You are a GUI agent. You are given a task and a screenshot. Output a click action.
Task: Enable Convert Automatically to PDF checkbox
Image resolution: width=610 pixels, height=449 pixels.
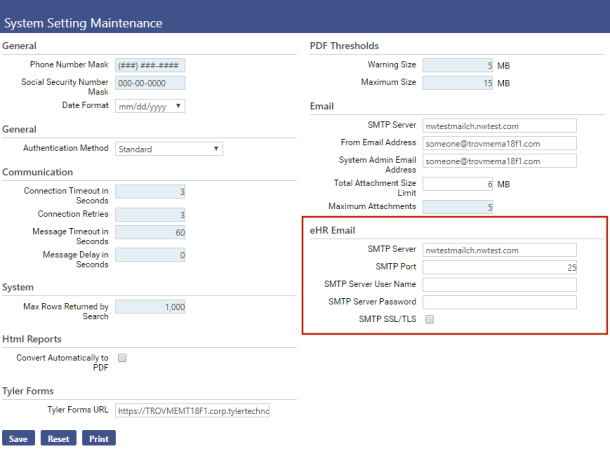122,357
